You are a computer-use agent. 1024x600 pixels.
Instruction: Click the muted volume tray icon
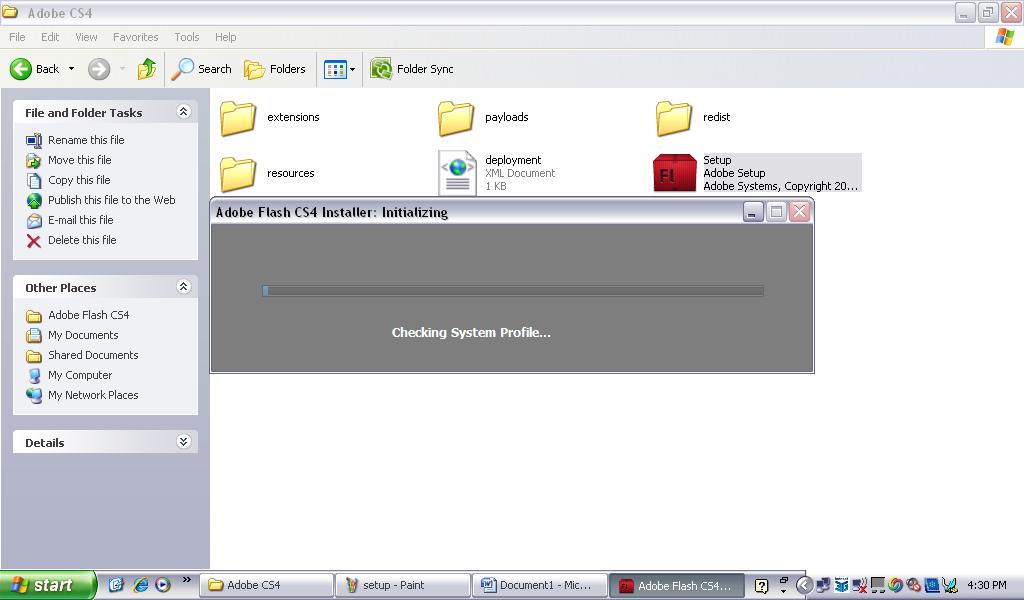[x=860, y=584]
